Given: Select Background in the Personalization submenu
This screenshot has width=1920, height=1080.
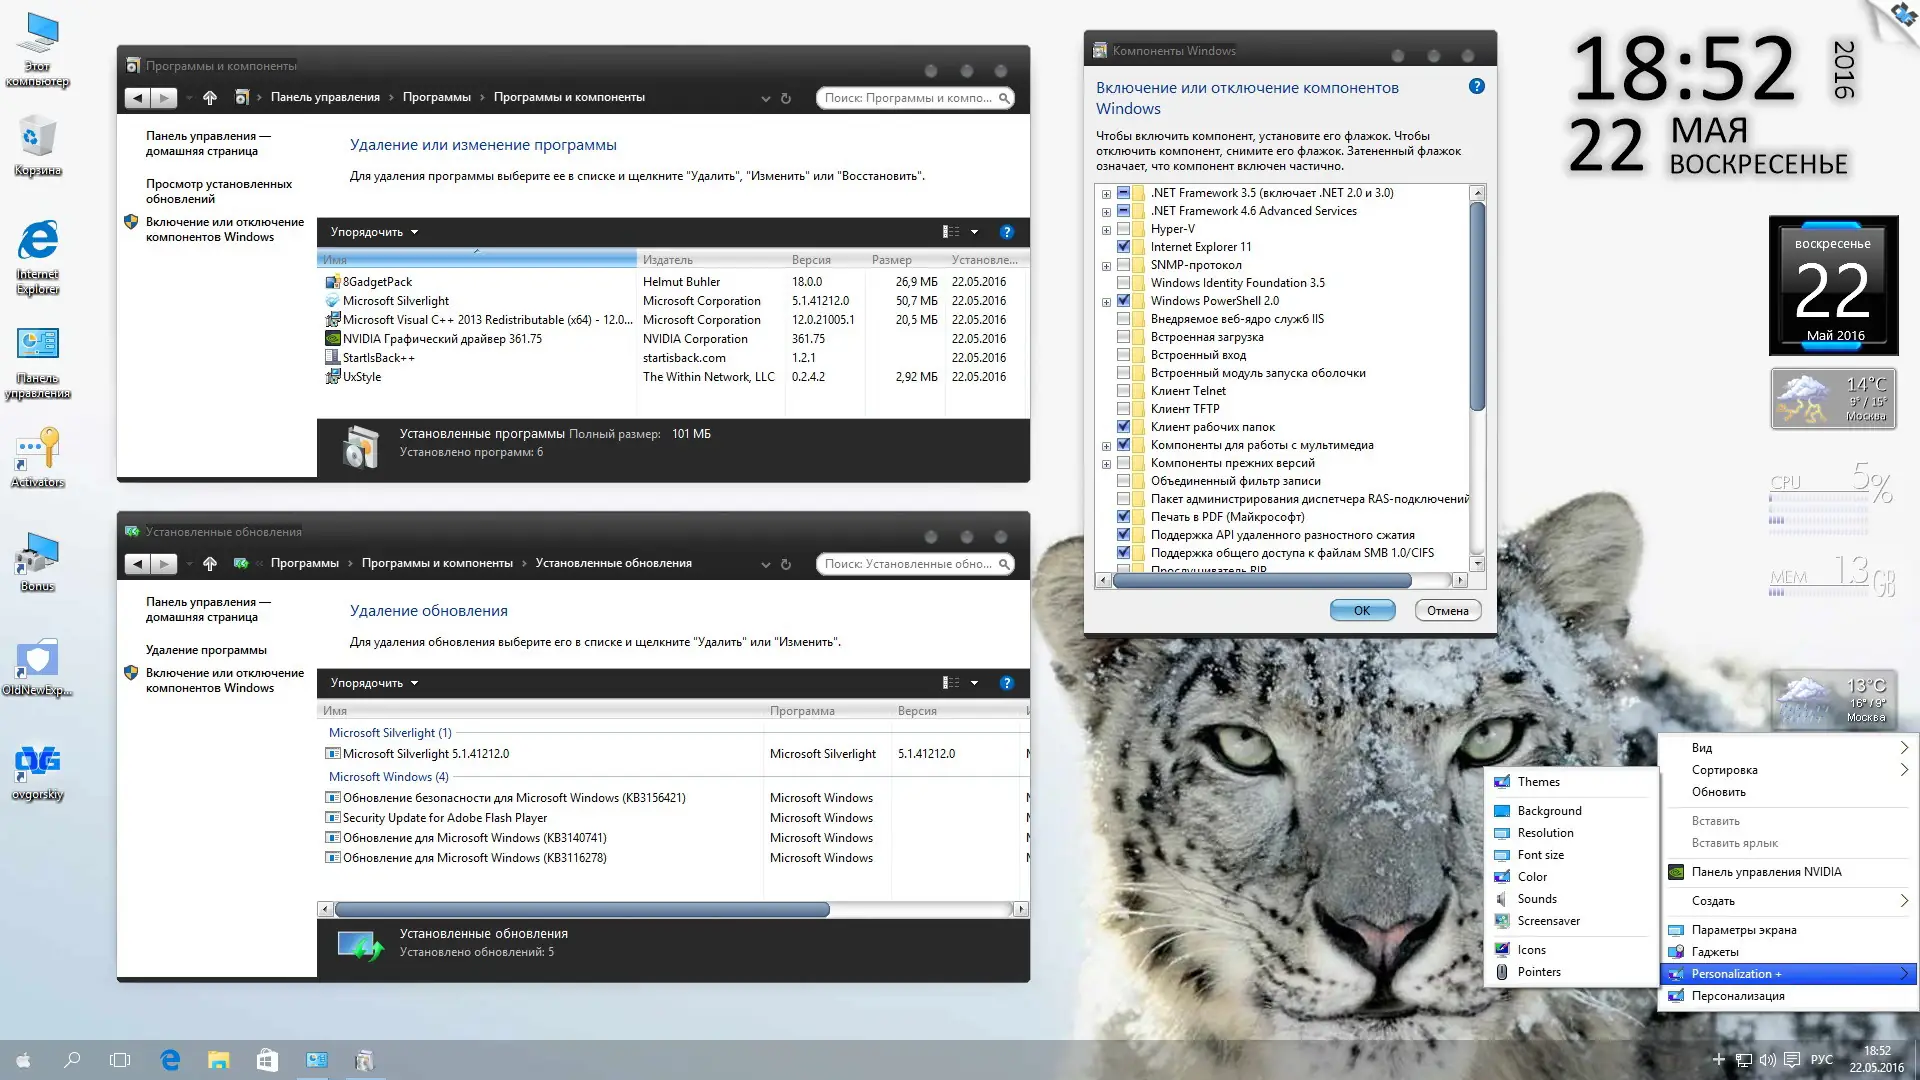Looking at the screenshot, I should (x=1549, y=811).
